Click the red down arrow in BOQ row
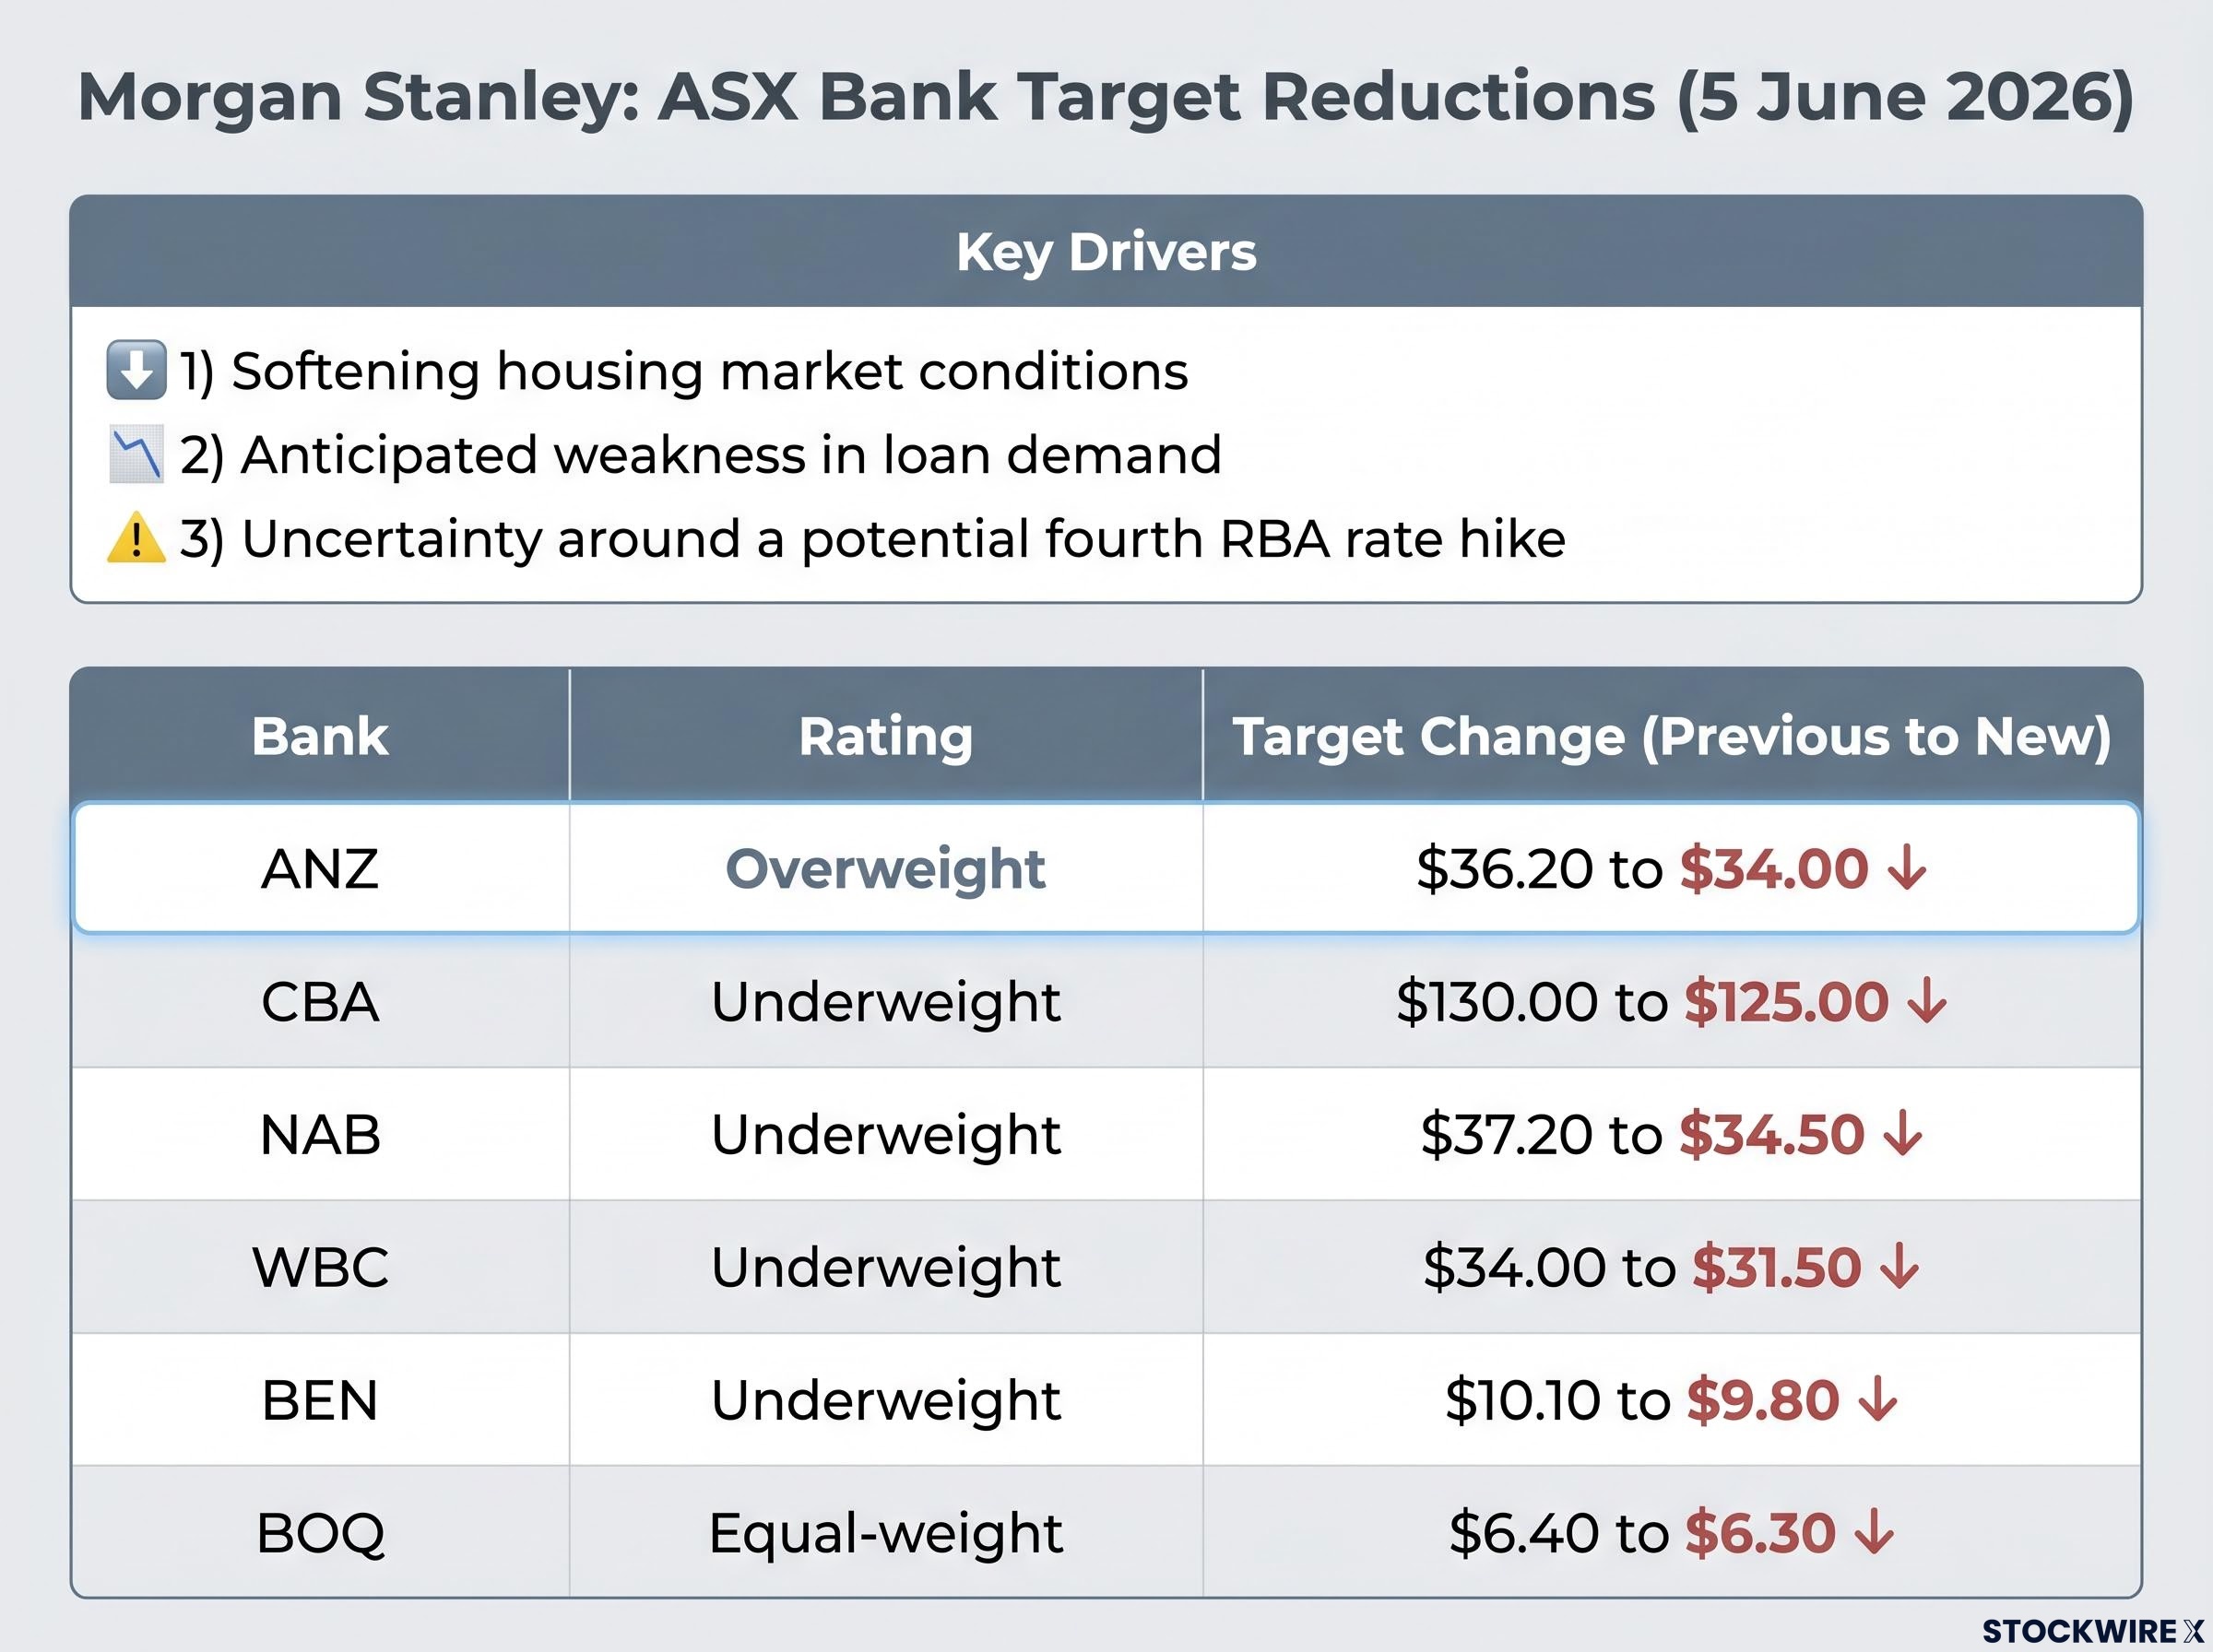 tap(1874, 1532)
